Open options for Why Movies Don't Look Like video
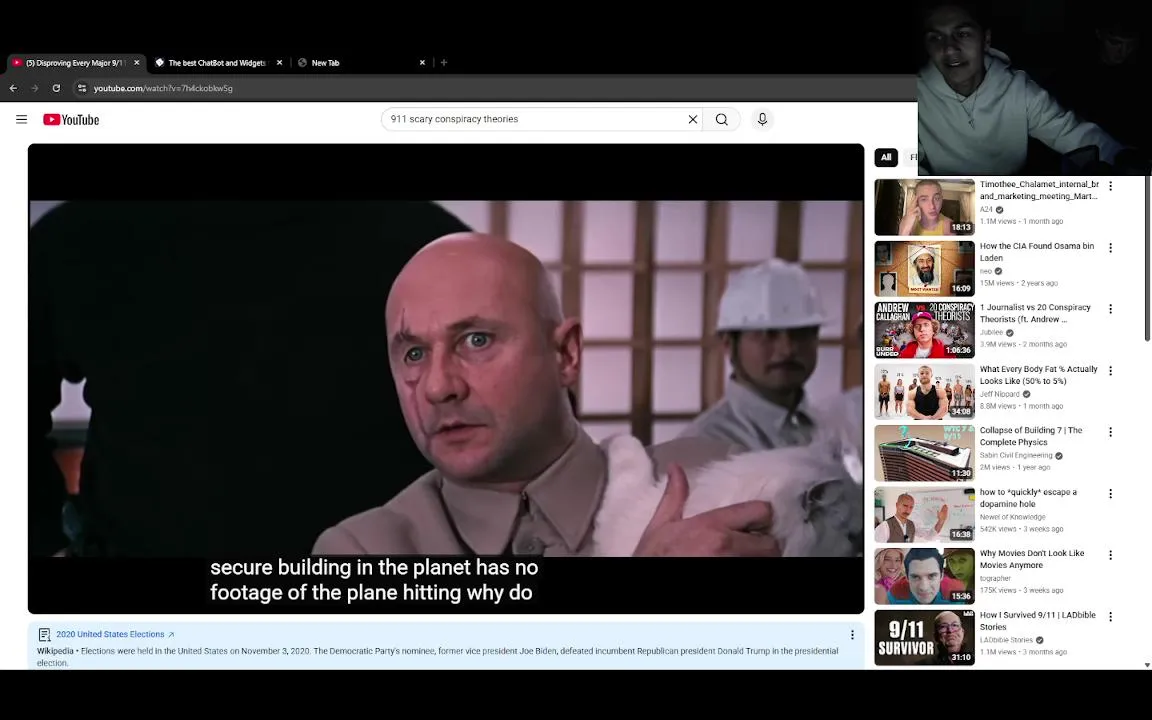This screenshot has height=720, width=1152. click(x=1110, y=555)
